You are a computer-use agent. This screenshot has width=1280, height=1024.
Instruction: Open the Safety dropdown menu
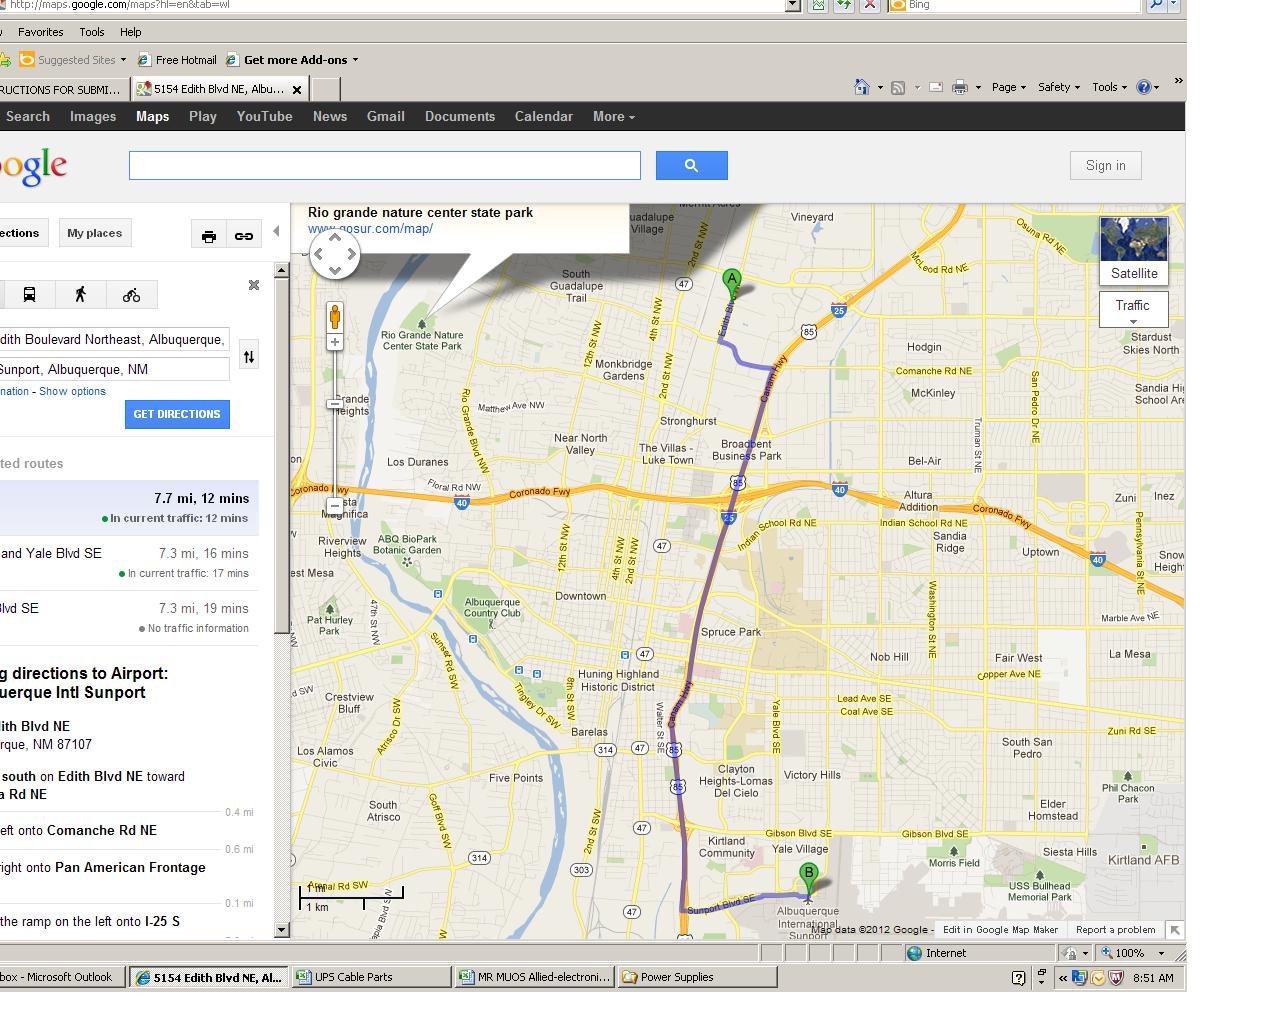click(x=1059, y=87)
